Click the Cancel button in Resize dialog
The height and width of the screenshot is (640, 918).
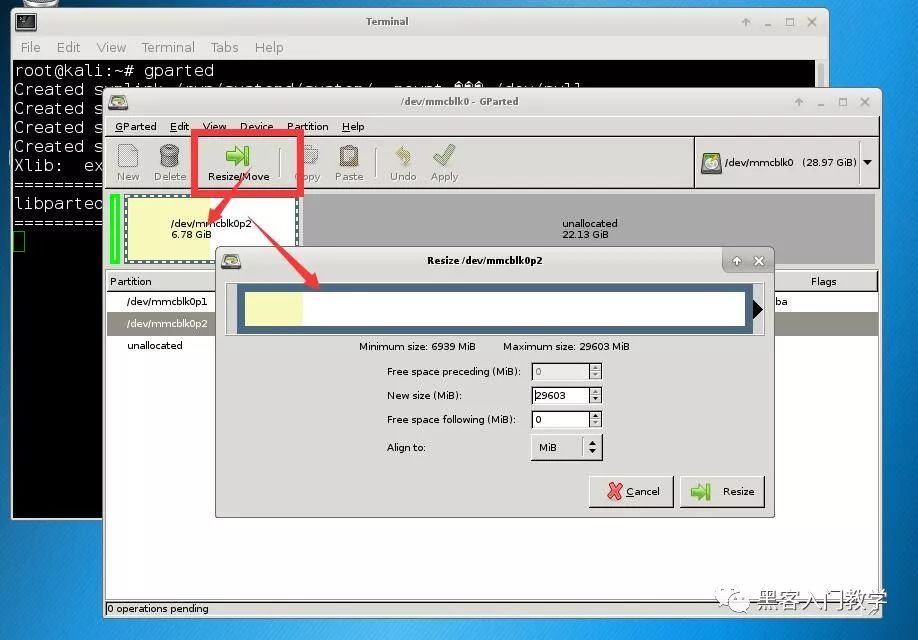[631, 491]
